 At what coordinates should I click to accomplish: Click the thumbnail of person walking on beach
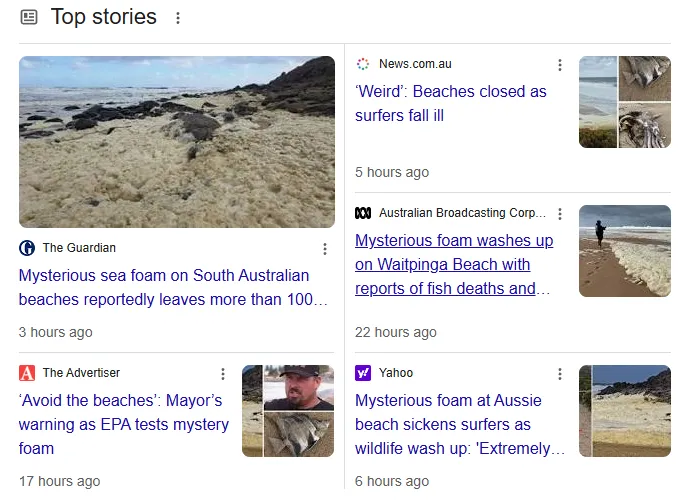coord(625,251)
